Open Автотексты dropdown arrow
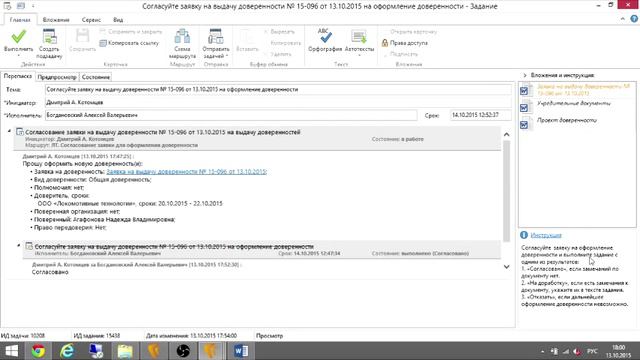640x360 pixels. [x=359, y=56]
